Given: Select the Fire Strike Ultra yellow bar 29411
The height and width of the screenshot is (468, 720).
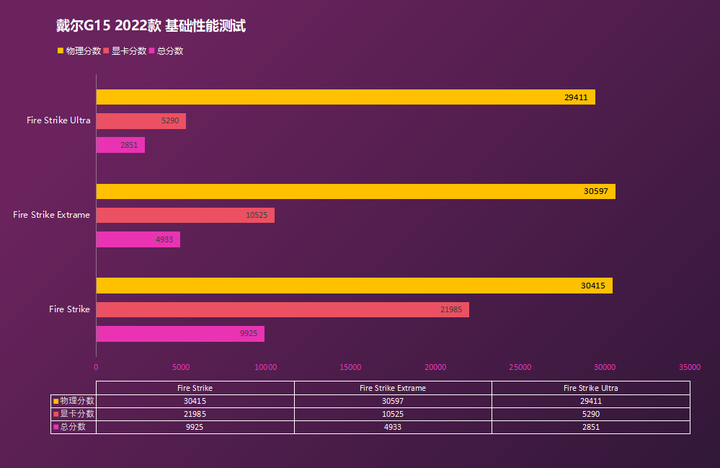Looking at the screenshot, I should click(x=346, y=97).
